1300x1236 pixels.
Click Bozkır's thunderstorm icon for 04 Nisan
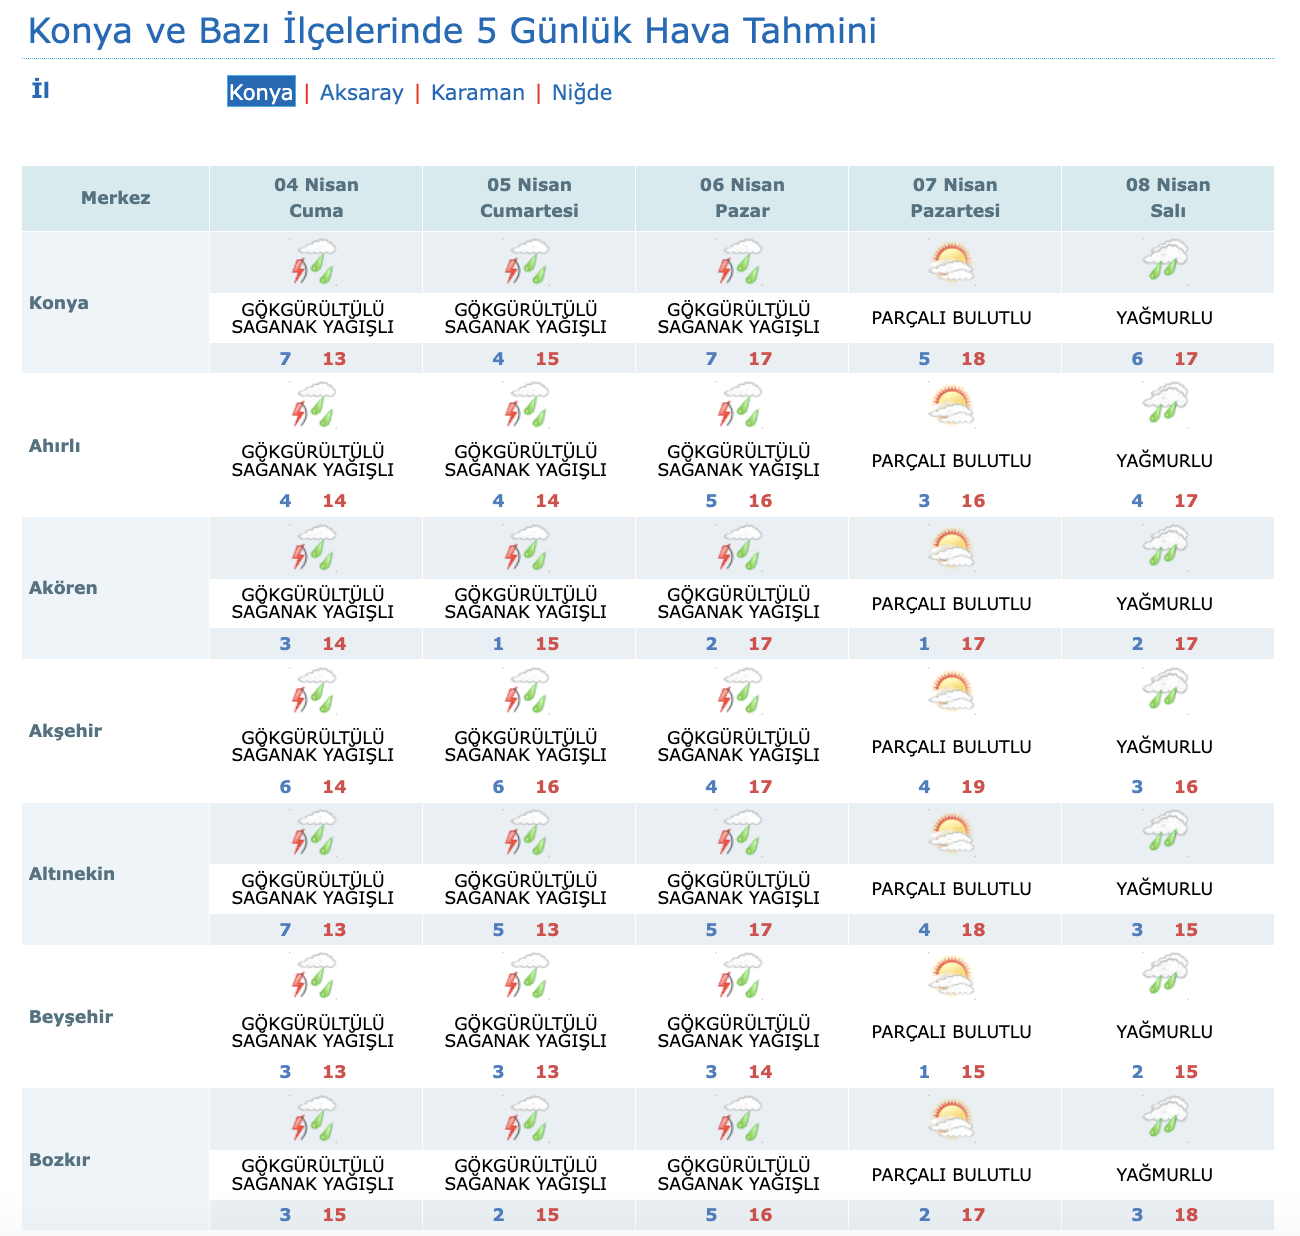315,1119
